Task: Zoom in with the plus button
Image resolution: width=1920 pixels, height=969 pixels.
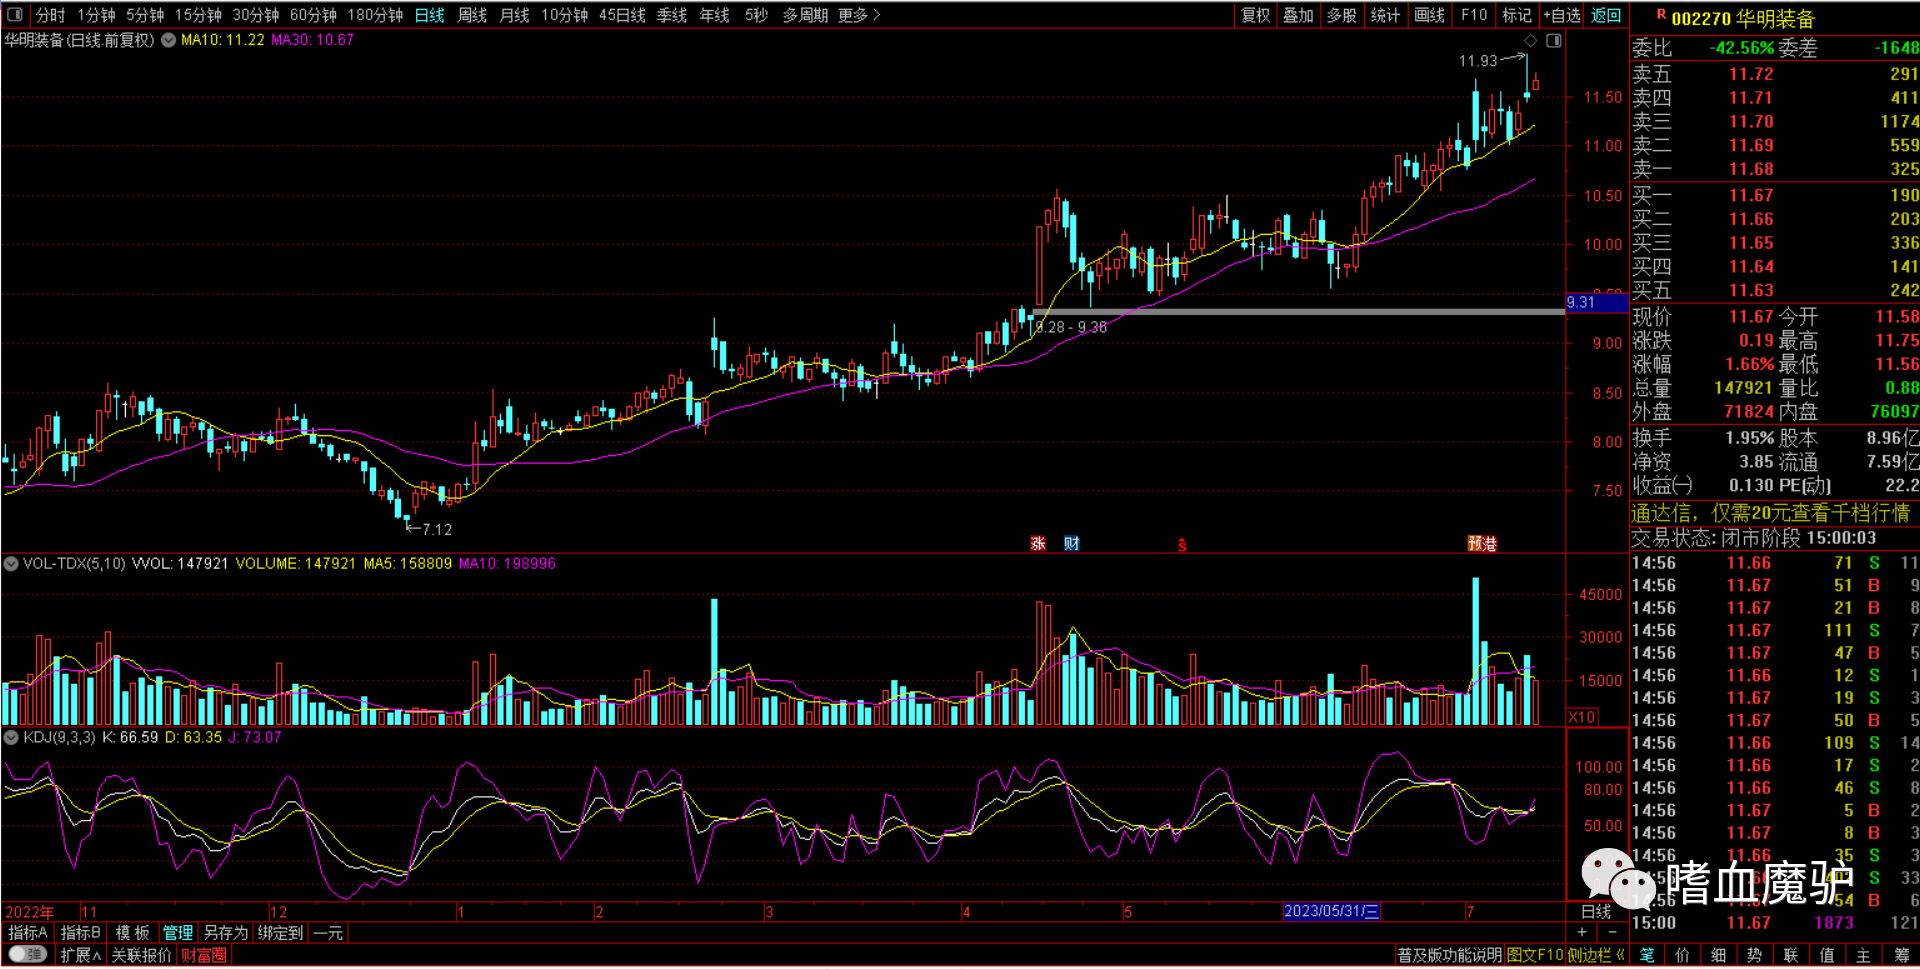Action: tap(1582, 932)
